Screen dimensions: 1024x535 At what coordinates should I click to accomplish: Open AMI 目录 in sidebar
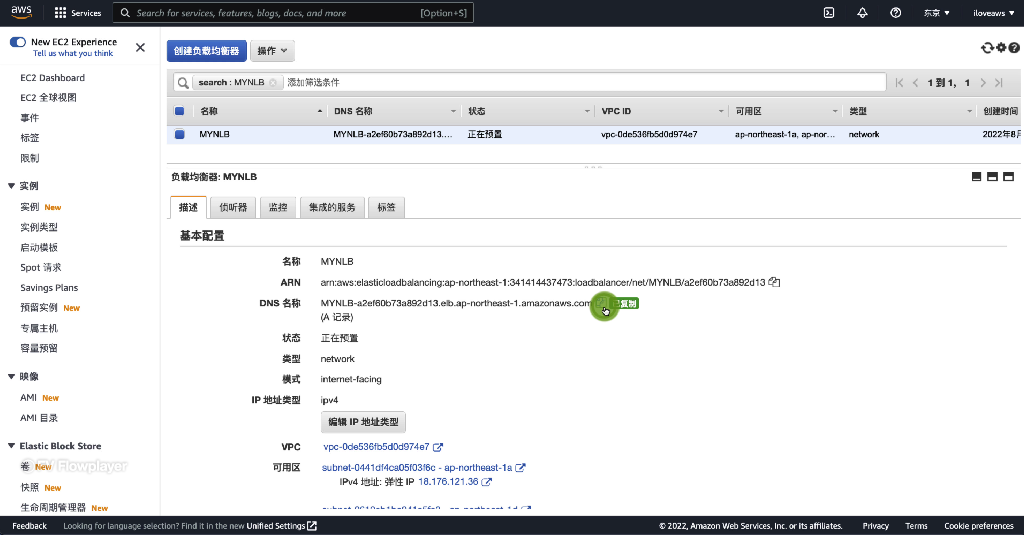click(x=39, y=418)
